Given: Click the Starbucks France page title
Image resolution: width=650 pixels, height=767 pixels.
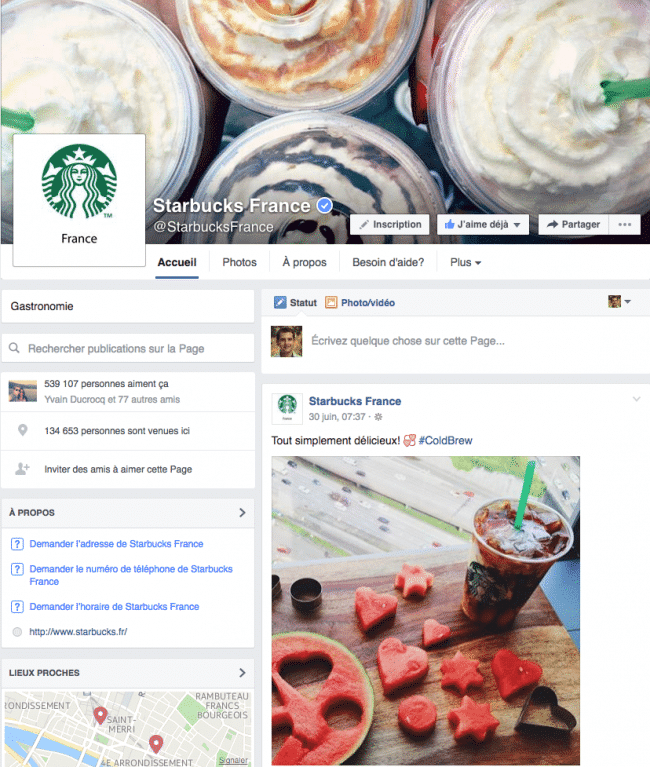Looking at the screenshot, I should click(232, 206).
